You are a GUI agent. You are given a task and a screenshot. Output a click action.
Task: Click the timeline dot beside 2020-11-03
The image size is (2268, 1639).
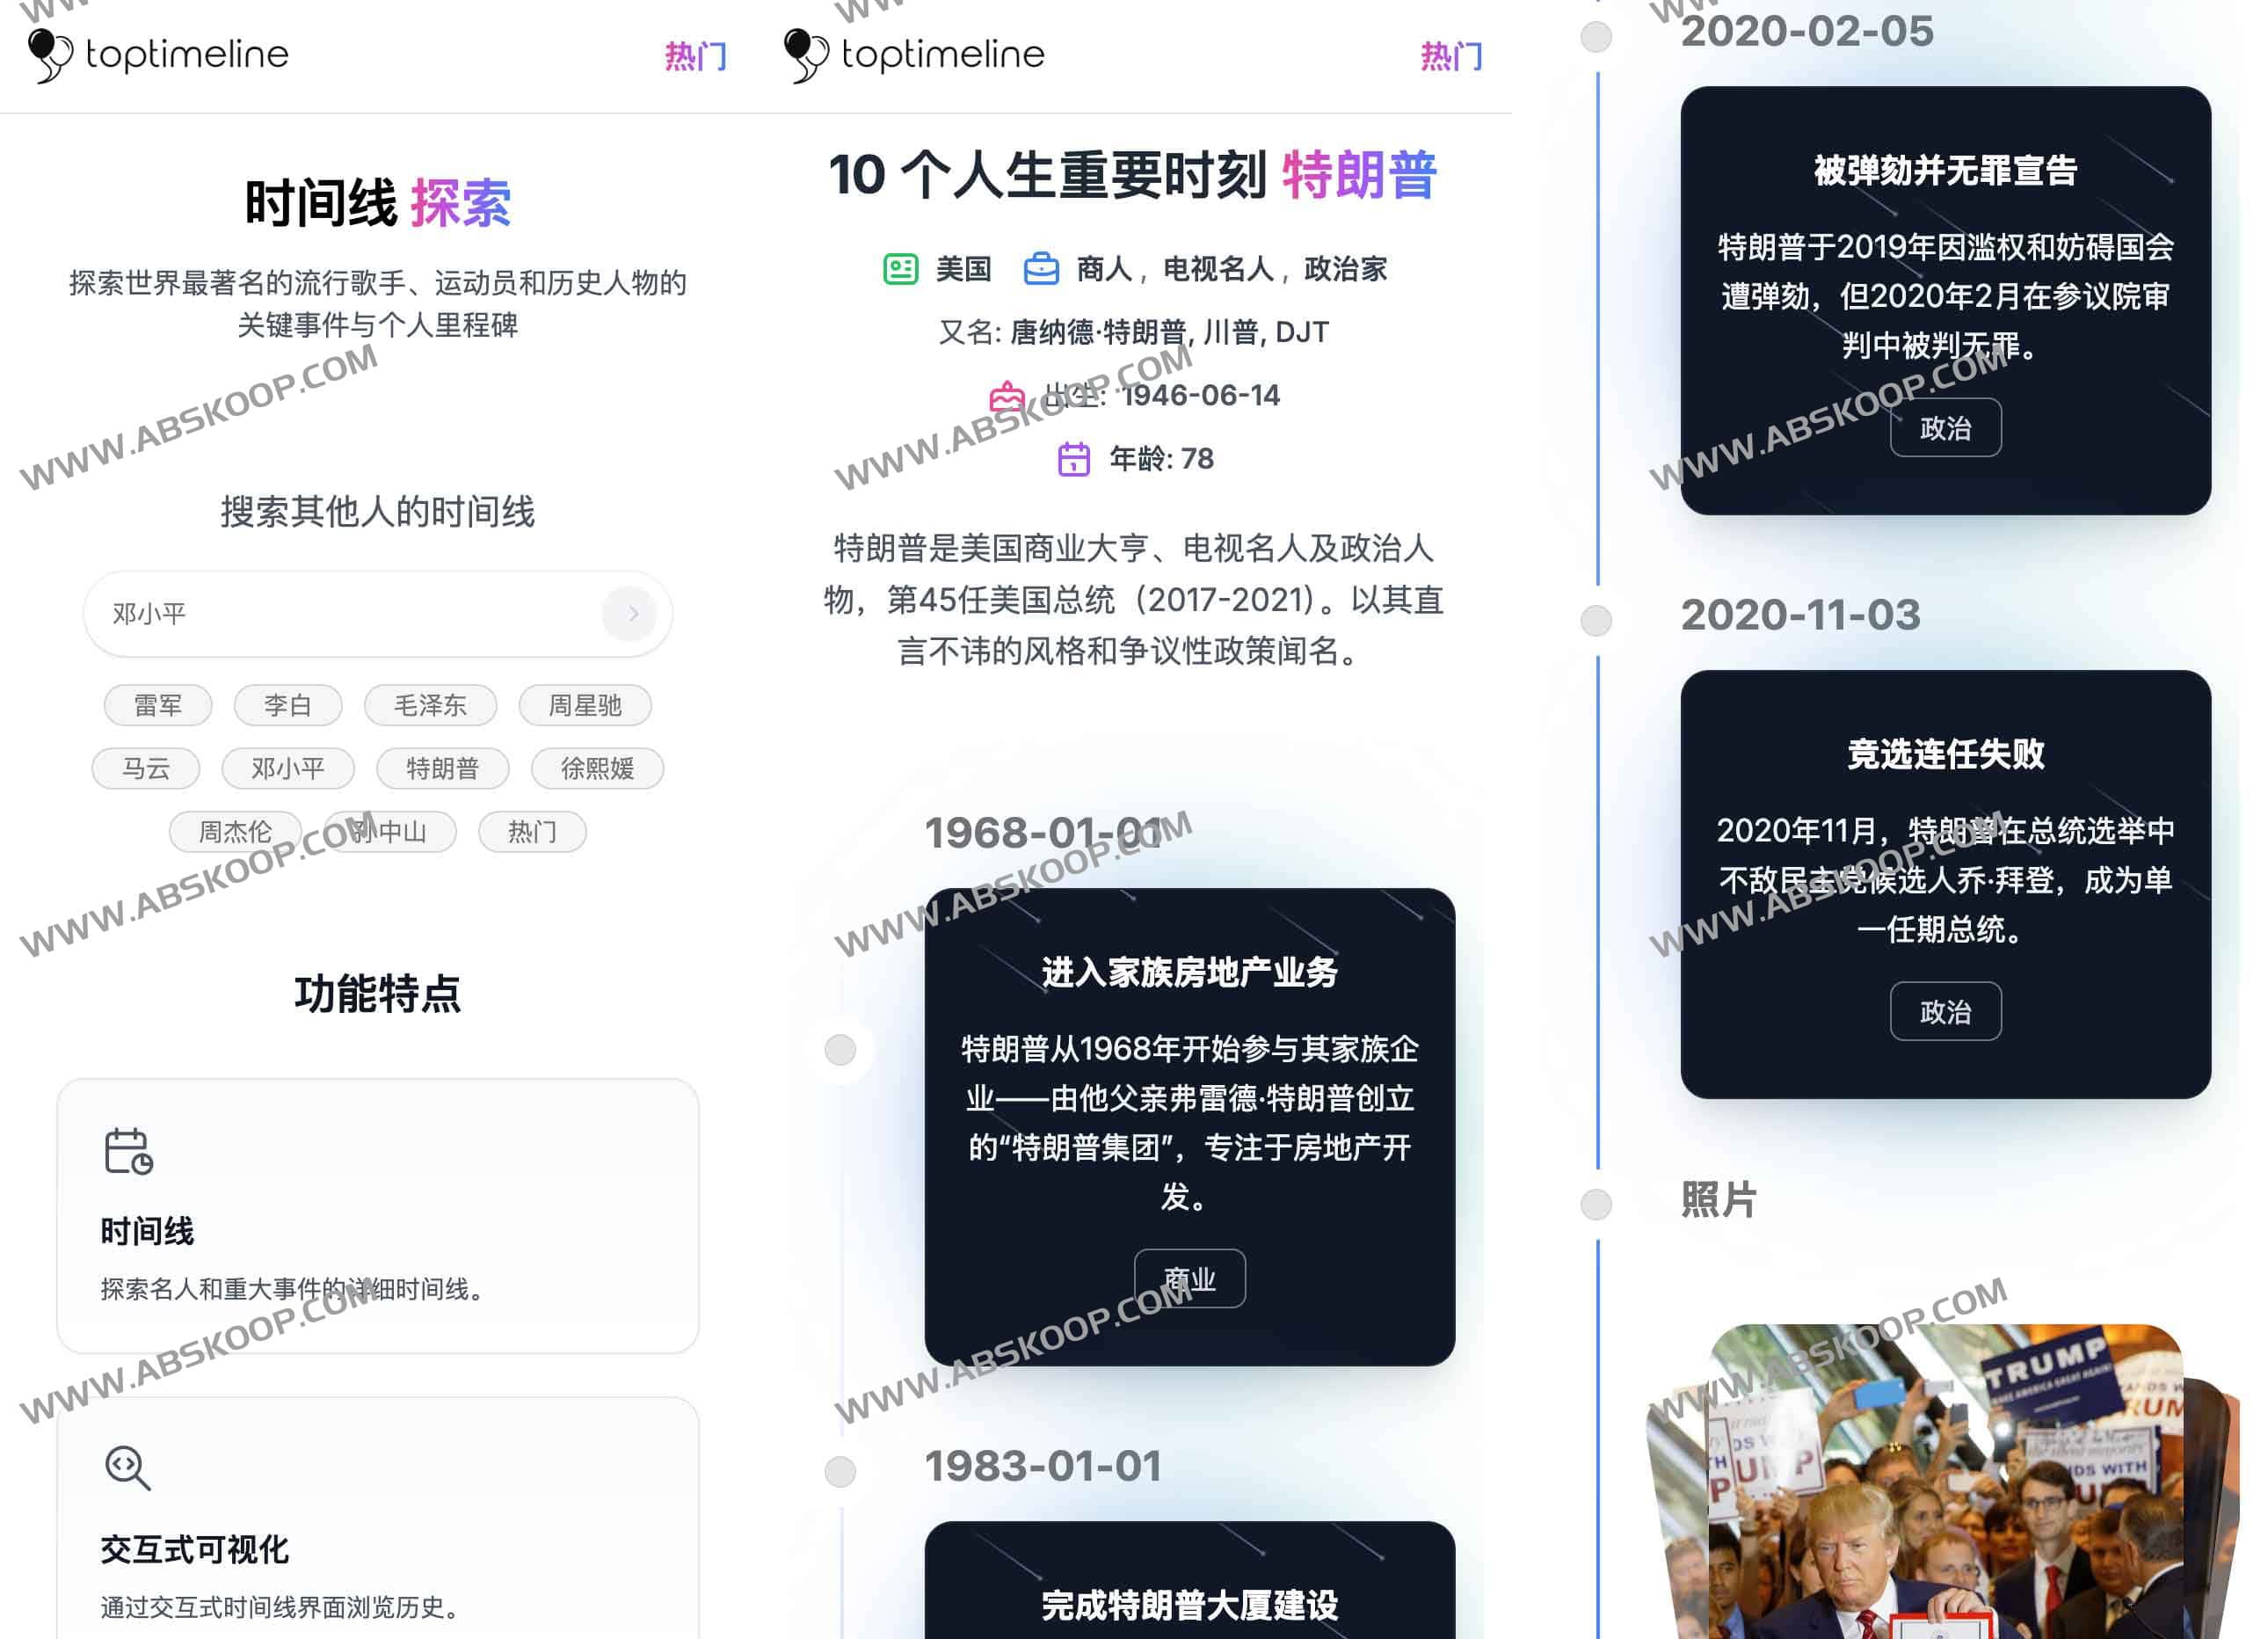(1596, 620)
